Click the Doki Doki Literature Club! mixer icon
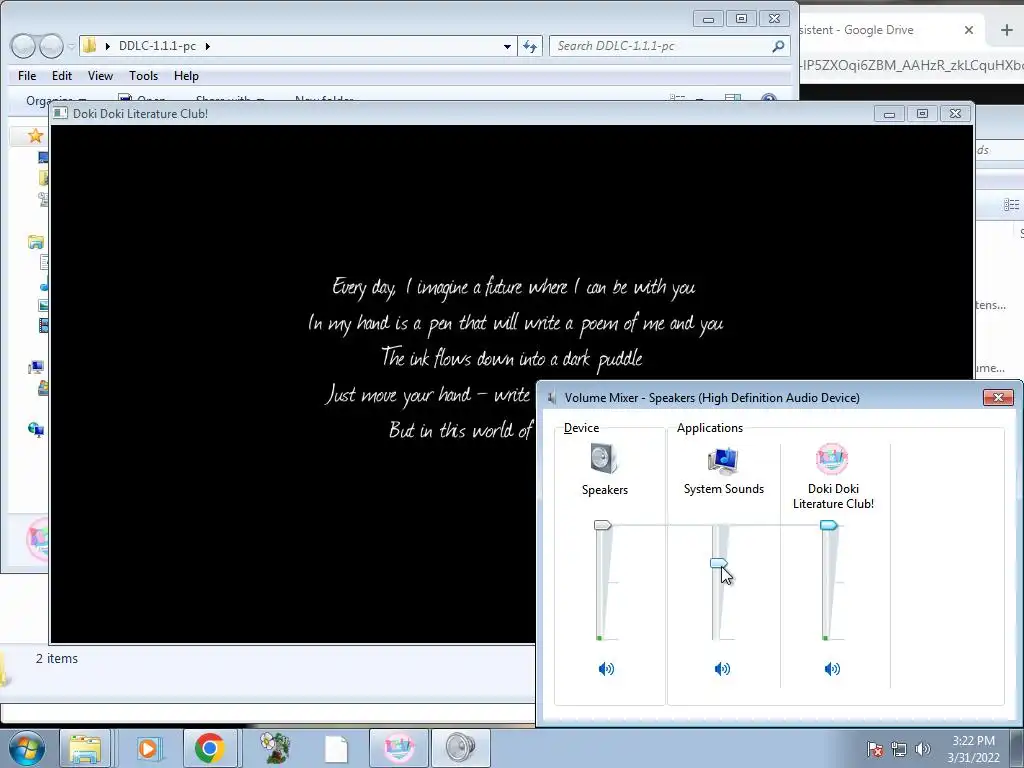1024x768 pixels. (832, 459)
